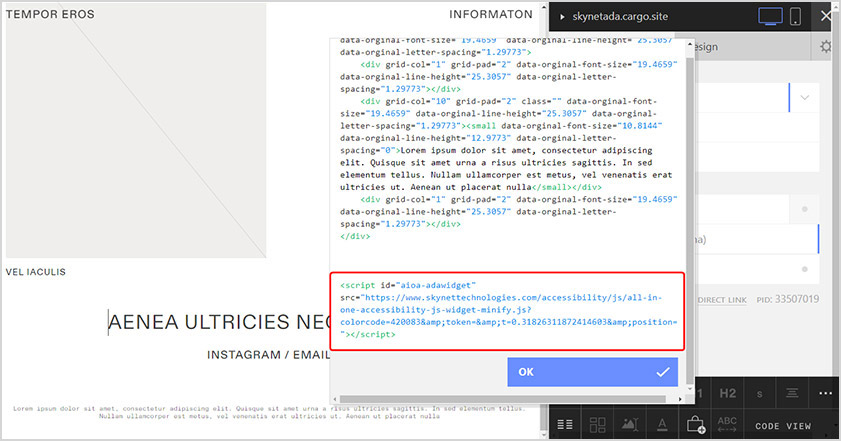Screen dimensions: 841x441
Task: Open the ABC letter-spacing tool
Action: tap(727, 424)
